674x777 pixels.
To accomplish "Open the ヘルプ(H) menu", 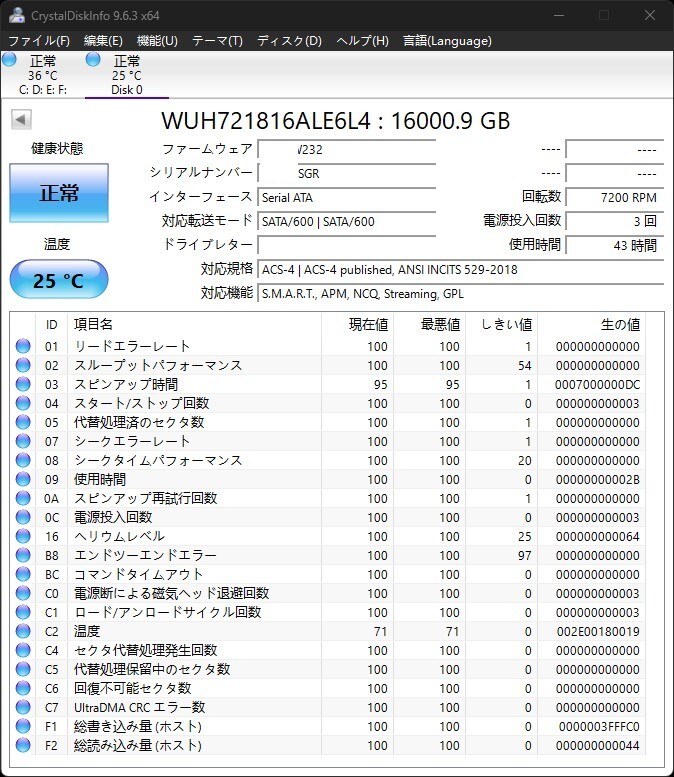I will (362, 41).
